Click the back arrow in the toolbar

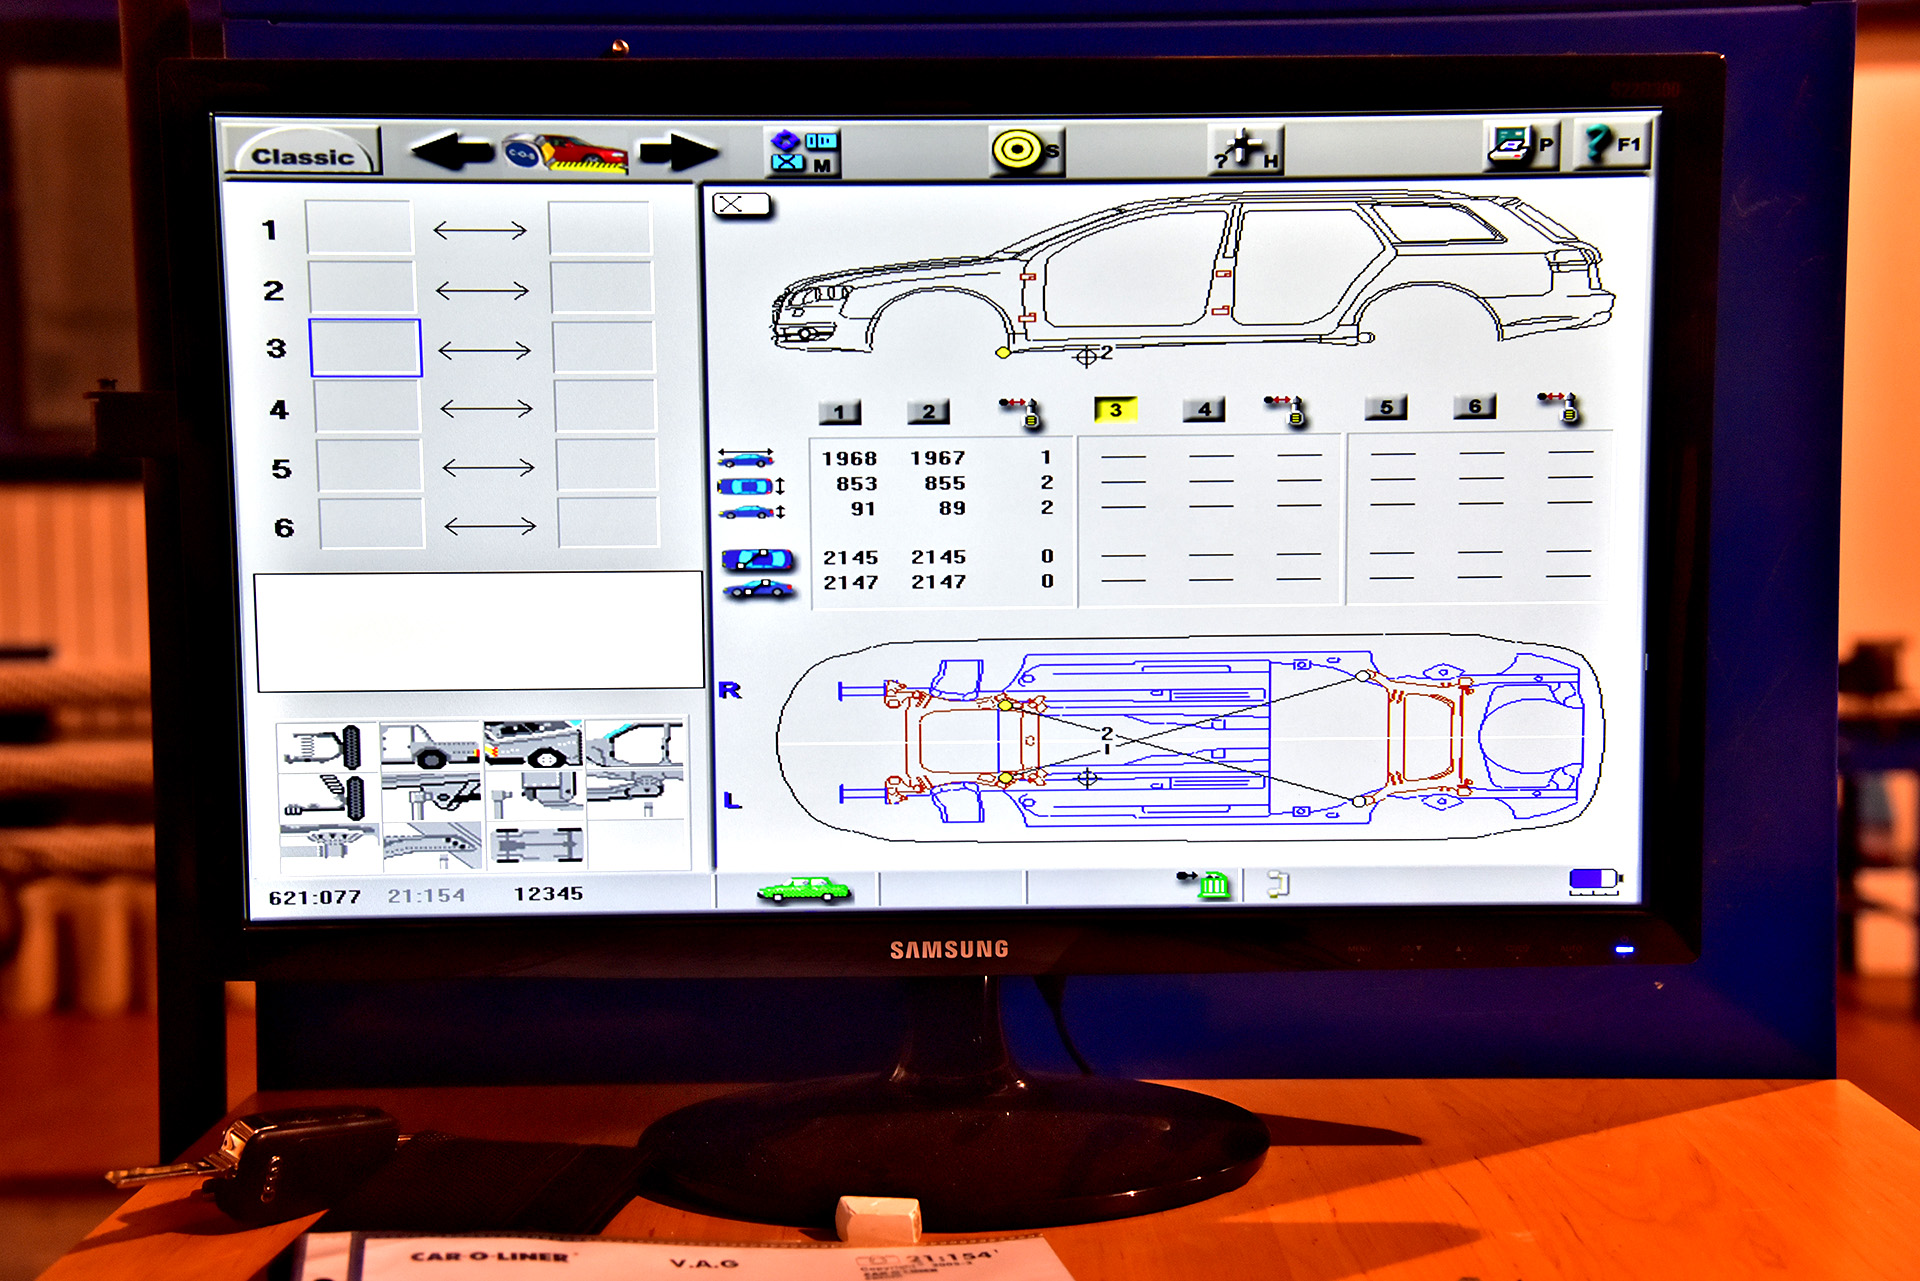pyautogui.click(x=452, y=152)
